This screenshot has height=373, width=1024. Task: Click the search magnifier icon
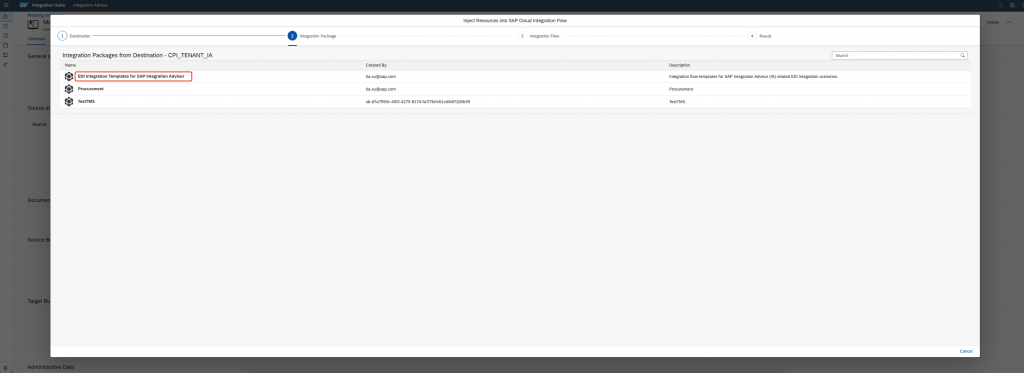(x=963, y=56)
